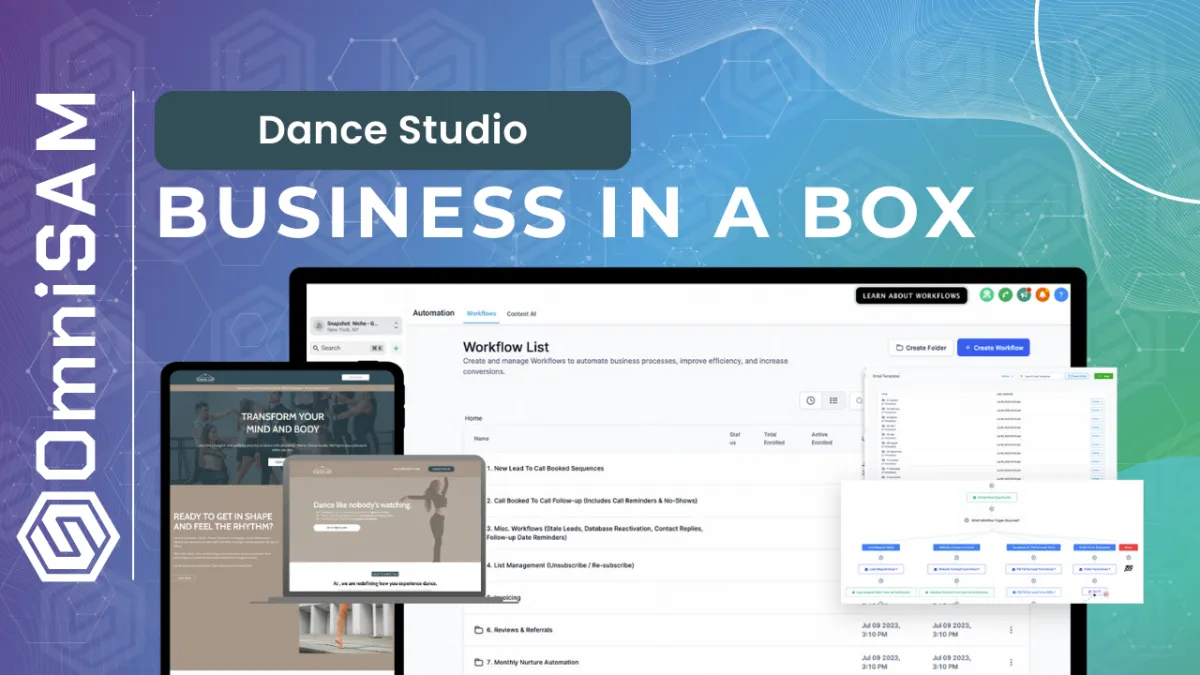Open Call Booked To Call Follow-up folder
This screenshot has width=1200, height=675.
click(591, 500)
